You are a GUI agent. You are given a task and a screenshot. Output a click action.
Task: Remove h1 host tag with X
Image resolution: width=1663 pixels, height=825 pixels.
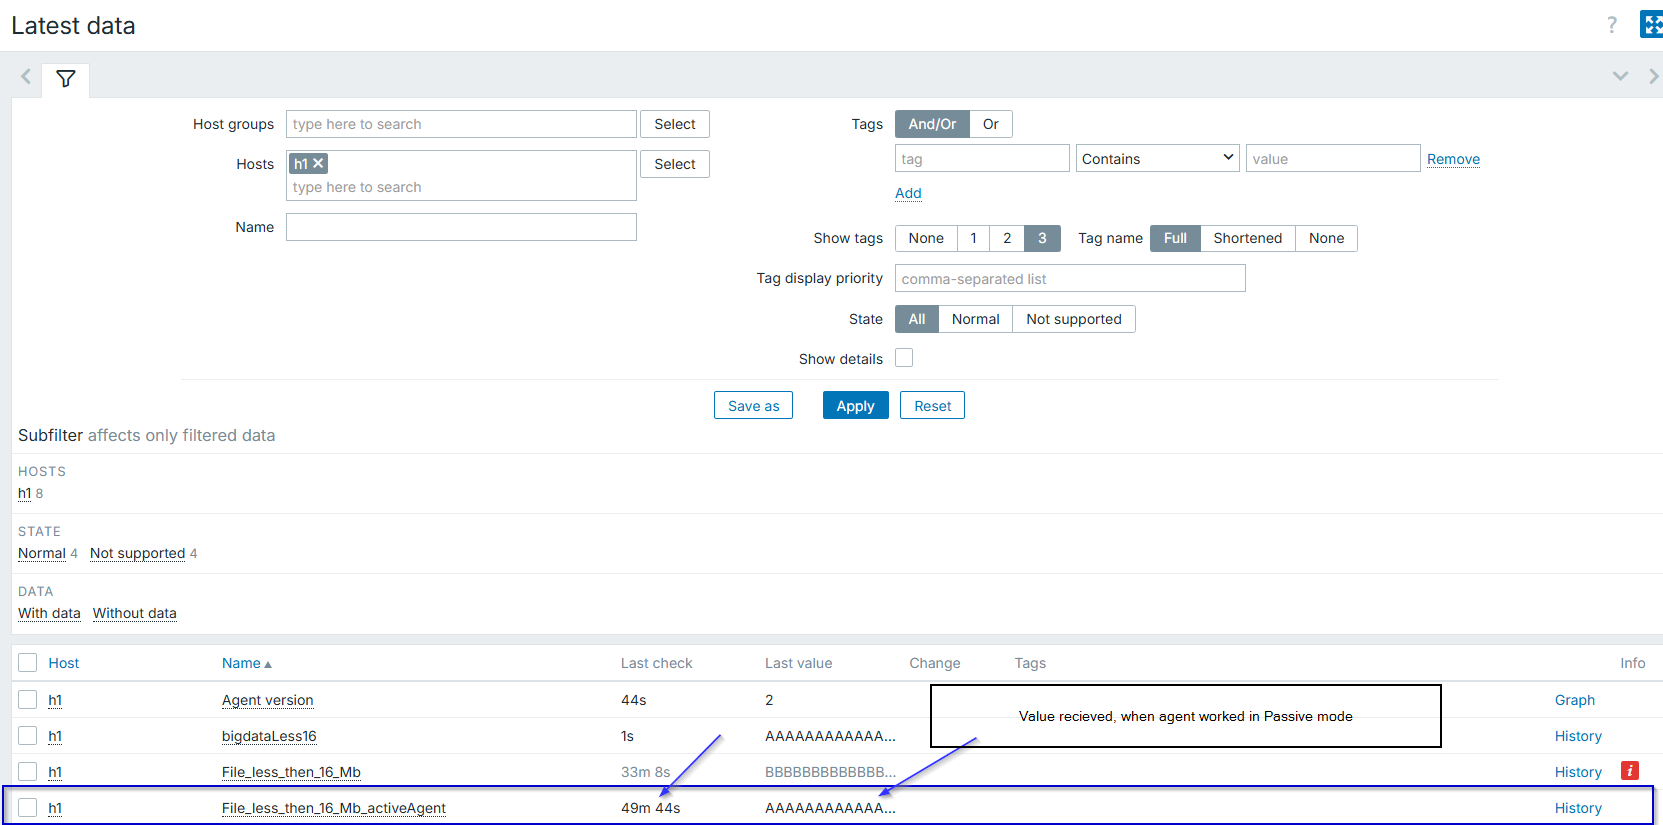click(318, 164)
